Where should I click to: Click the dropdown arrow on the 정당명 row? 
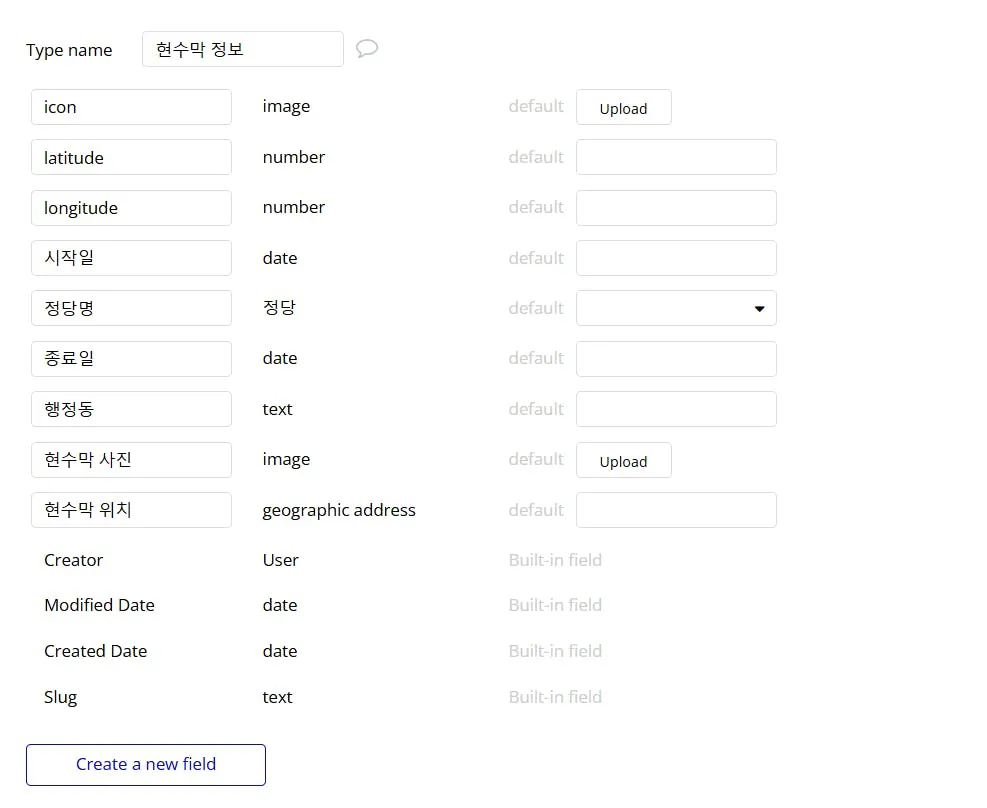759,308
